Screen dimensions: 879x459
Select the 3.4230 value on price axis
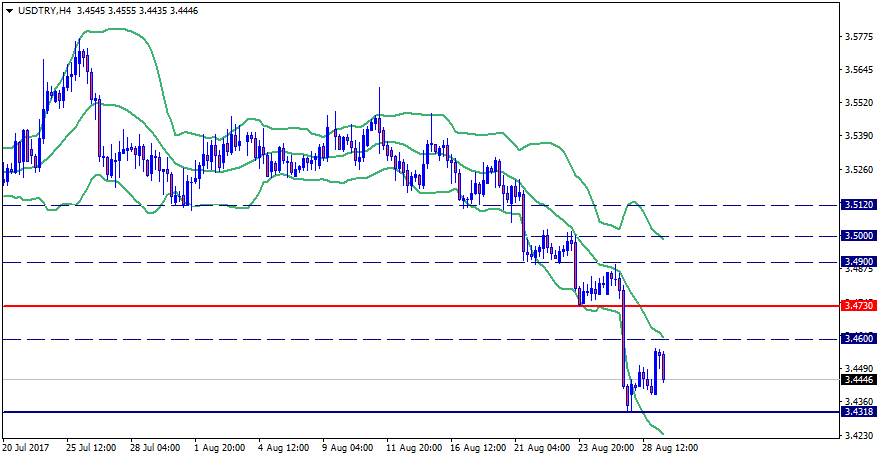(859, 435)
